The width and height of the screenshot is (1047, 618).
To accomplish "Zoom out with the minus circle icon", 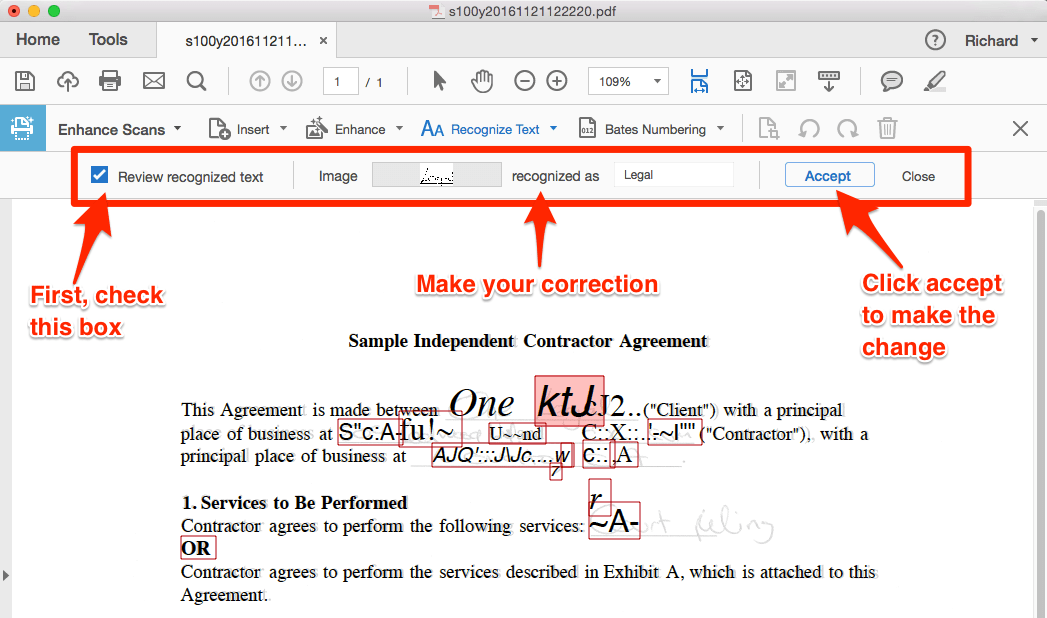I will click(x=524, y=81).
